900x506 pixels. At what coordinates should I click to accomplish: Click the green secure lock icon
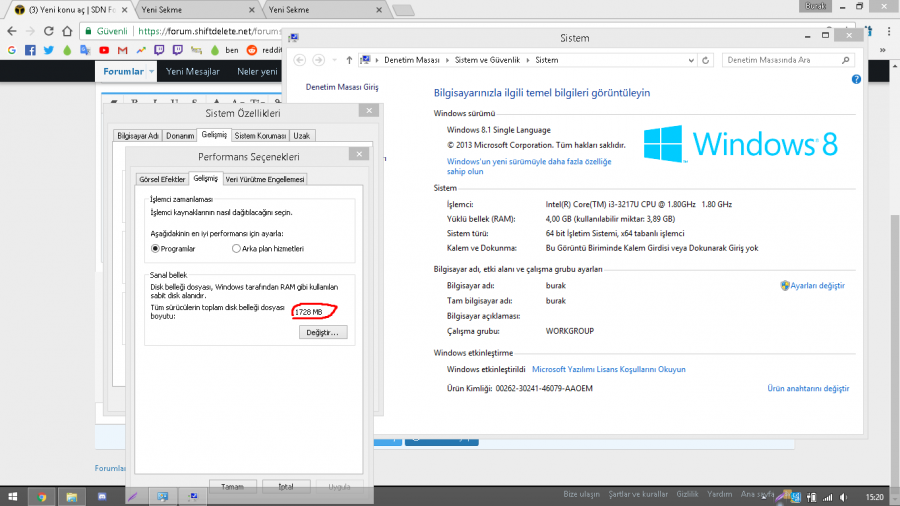pos(88,31)
